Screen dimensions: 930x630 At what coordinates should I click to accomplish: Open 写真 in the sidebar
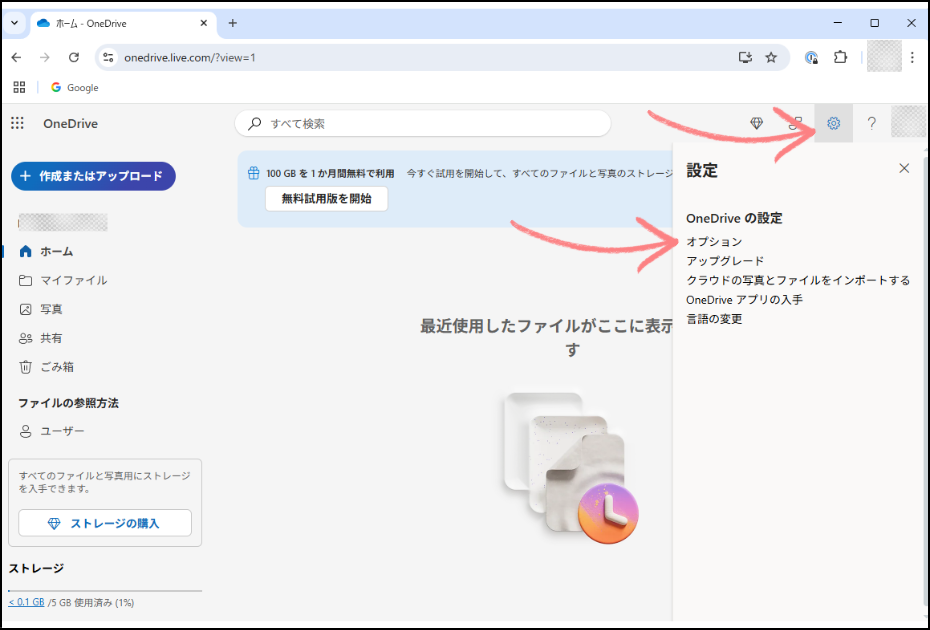click(41, 309)
